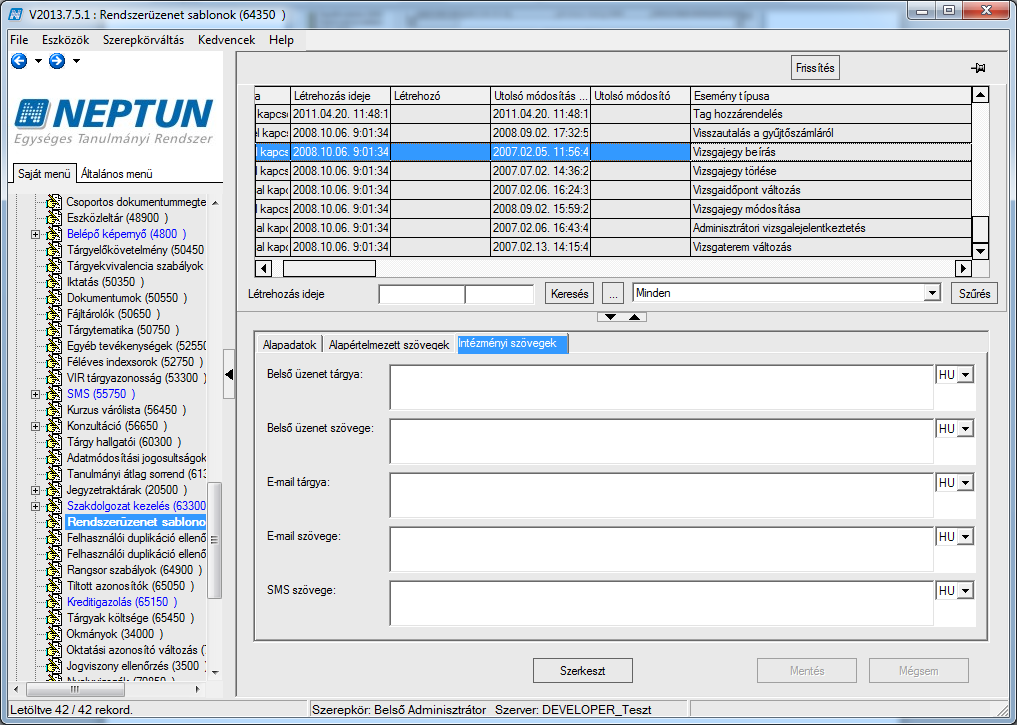Click the E-mail szövege text field
The width and height of the screenshot is (1017, 725).
pyautogui.click(x=662, y=549)
